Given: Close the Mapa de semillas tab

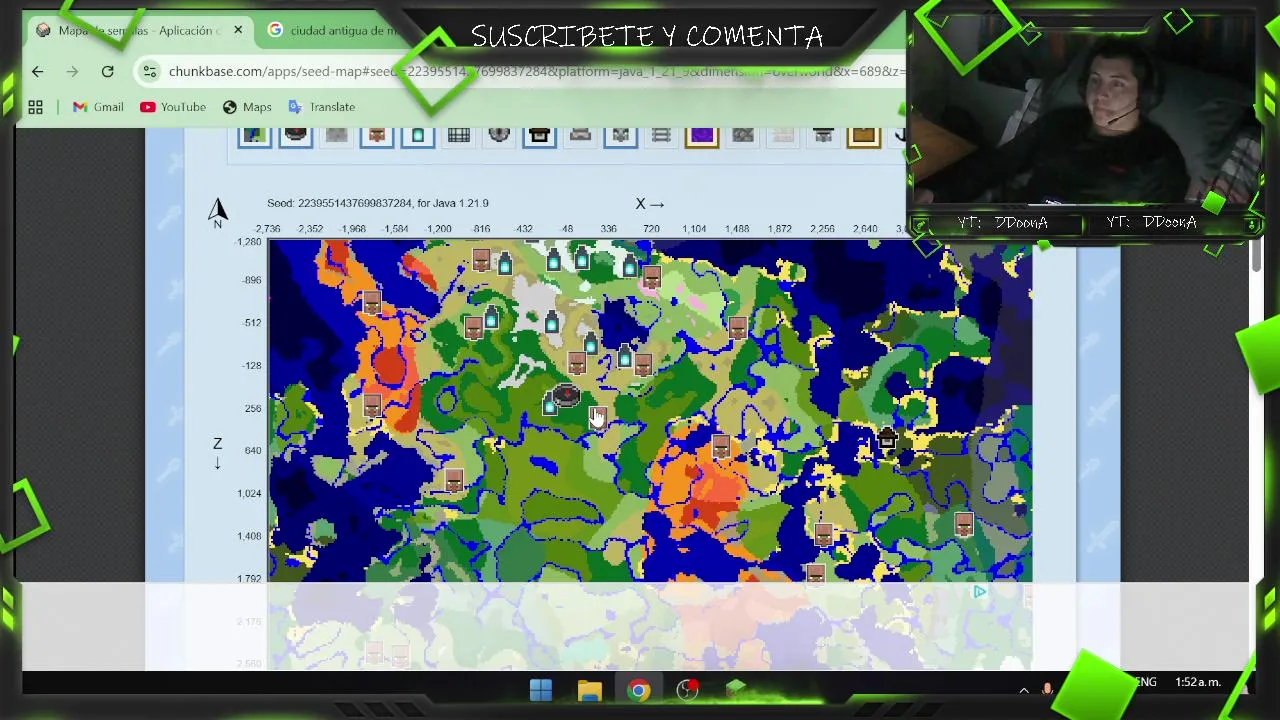Looking at the screenshot, I should (x=238, y=30).
